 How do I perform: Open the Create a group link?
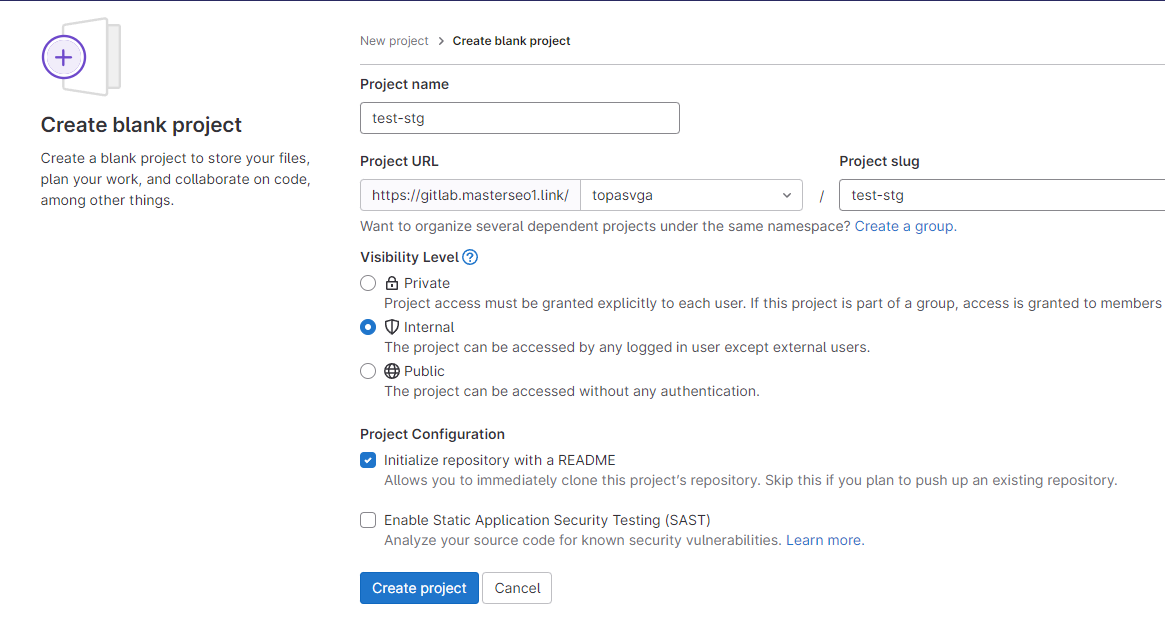tap(904, 226)
